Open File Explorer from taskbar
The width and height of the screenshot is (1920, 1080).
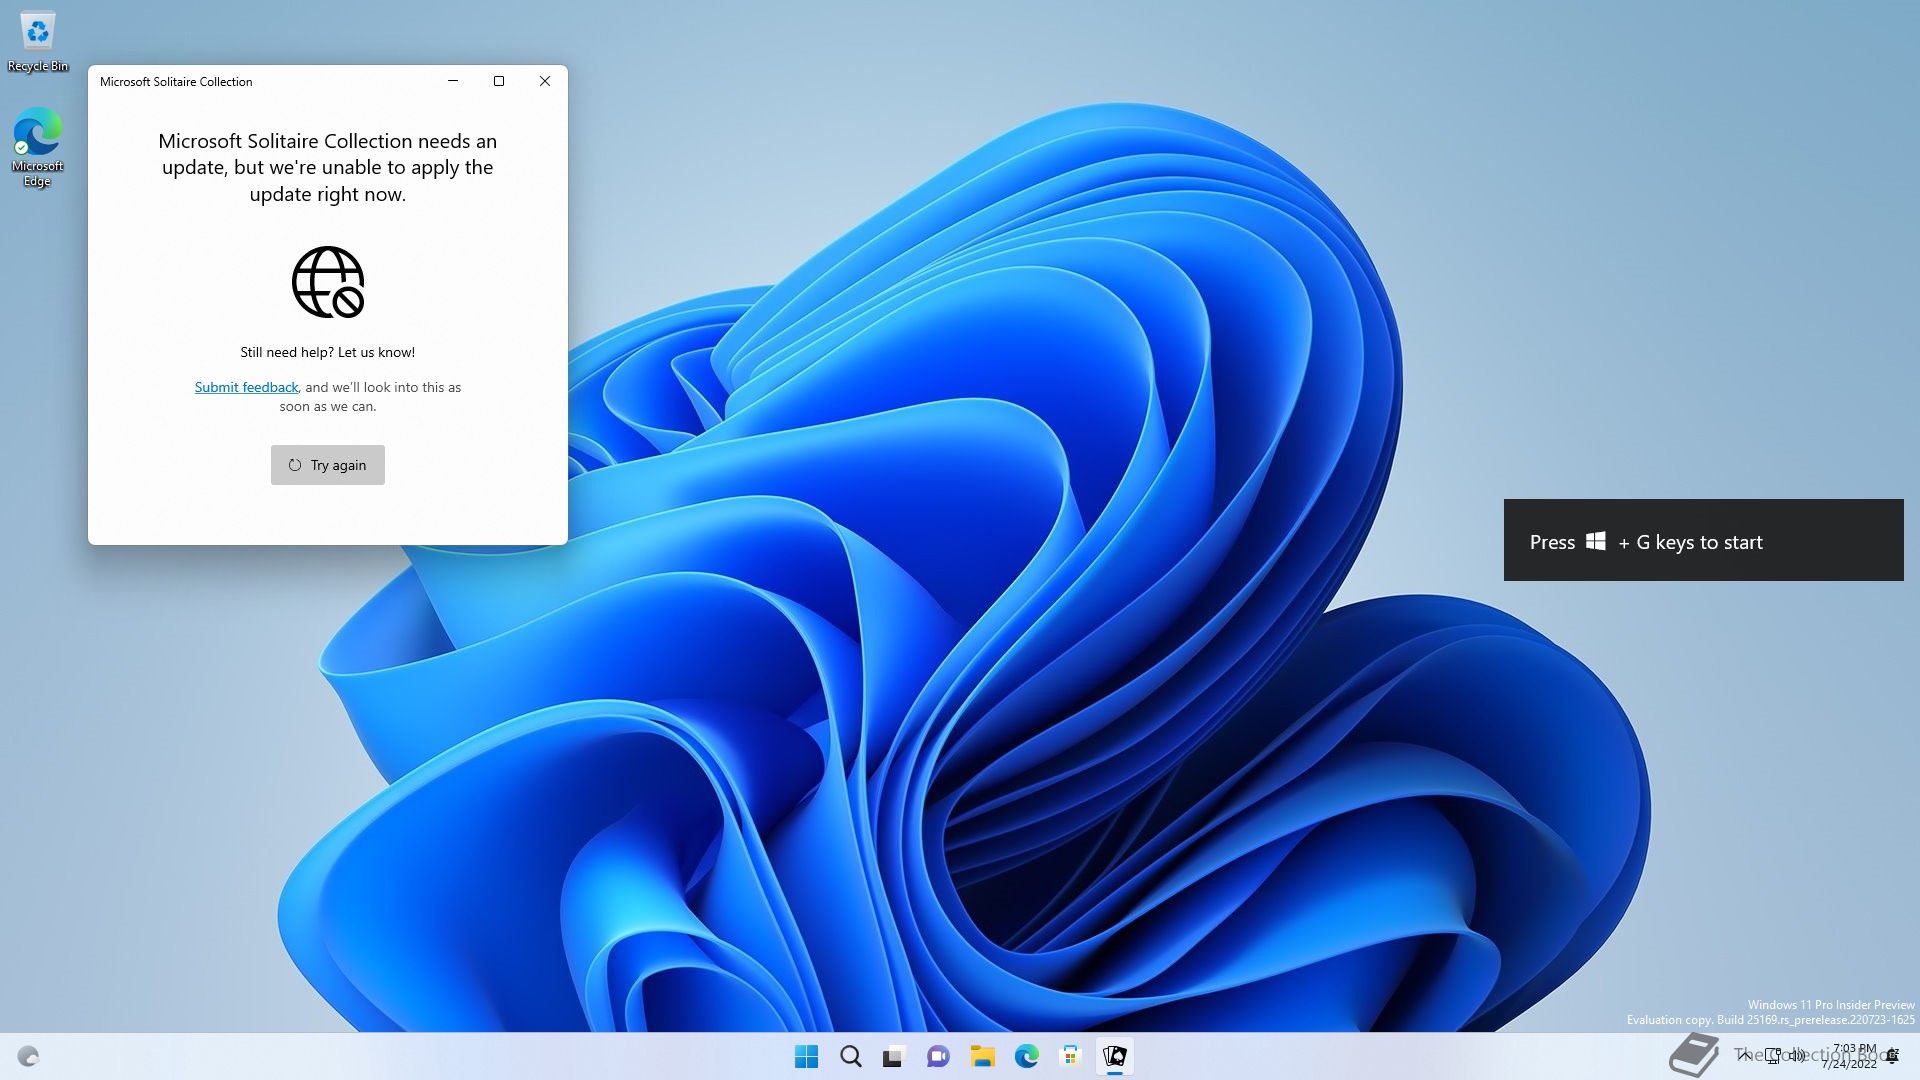click(x=982, y=1056)
